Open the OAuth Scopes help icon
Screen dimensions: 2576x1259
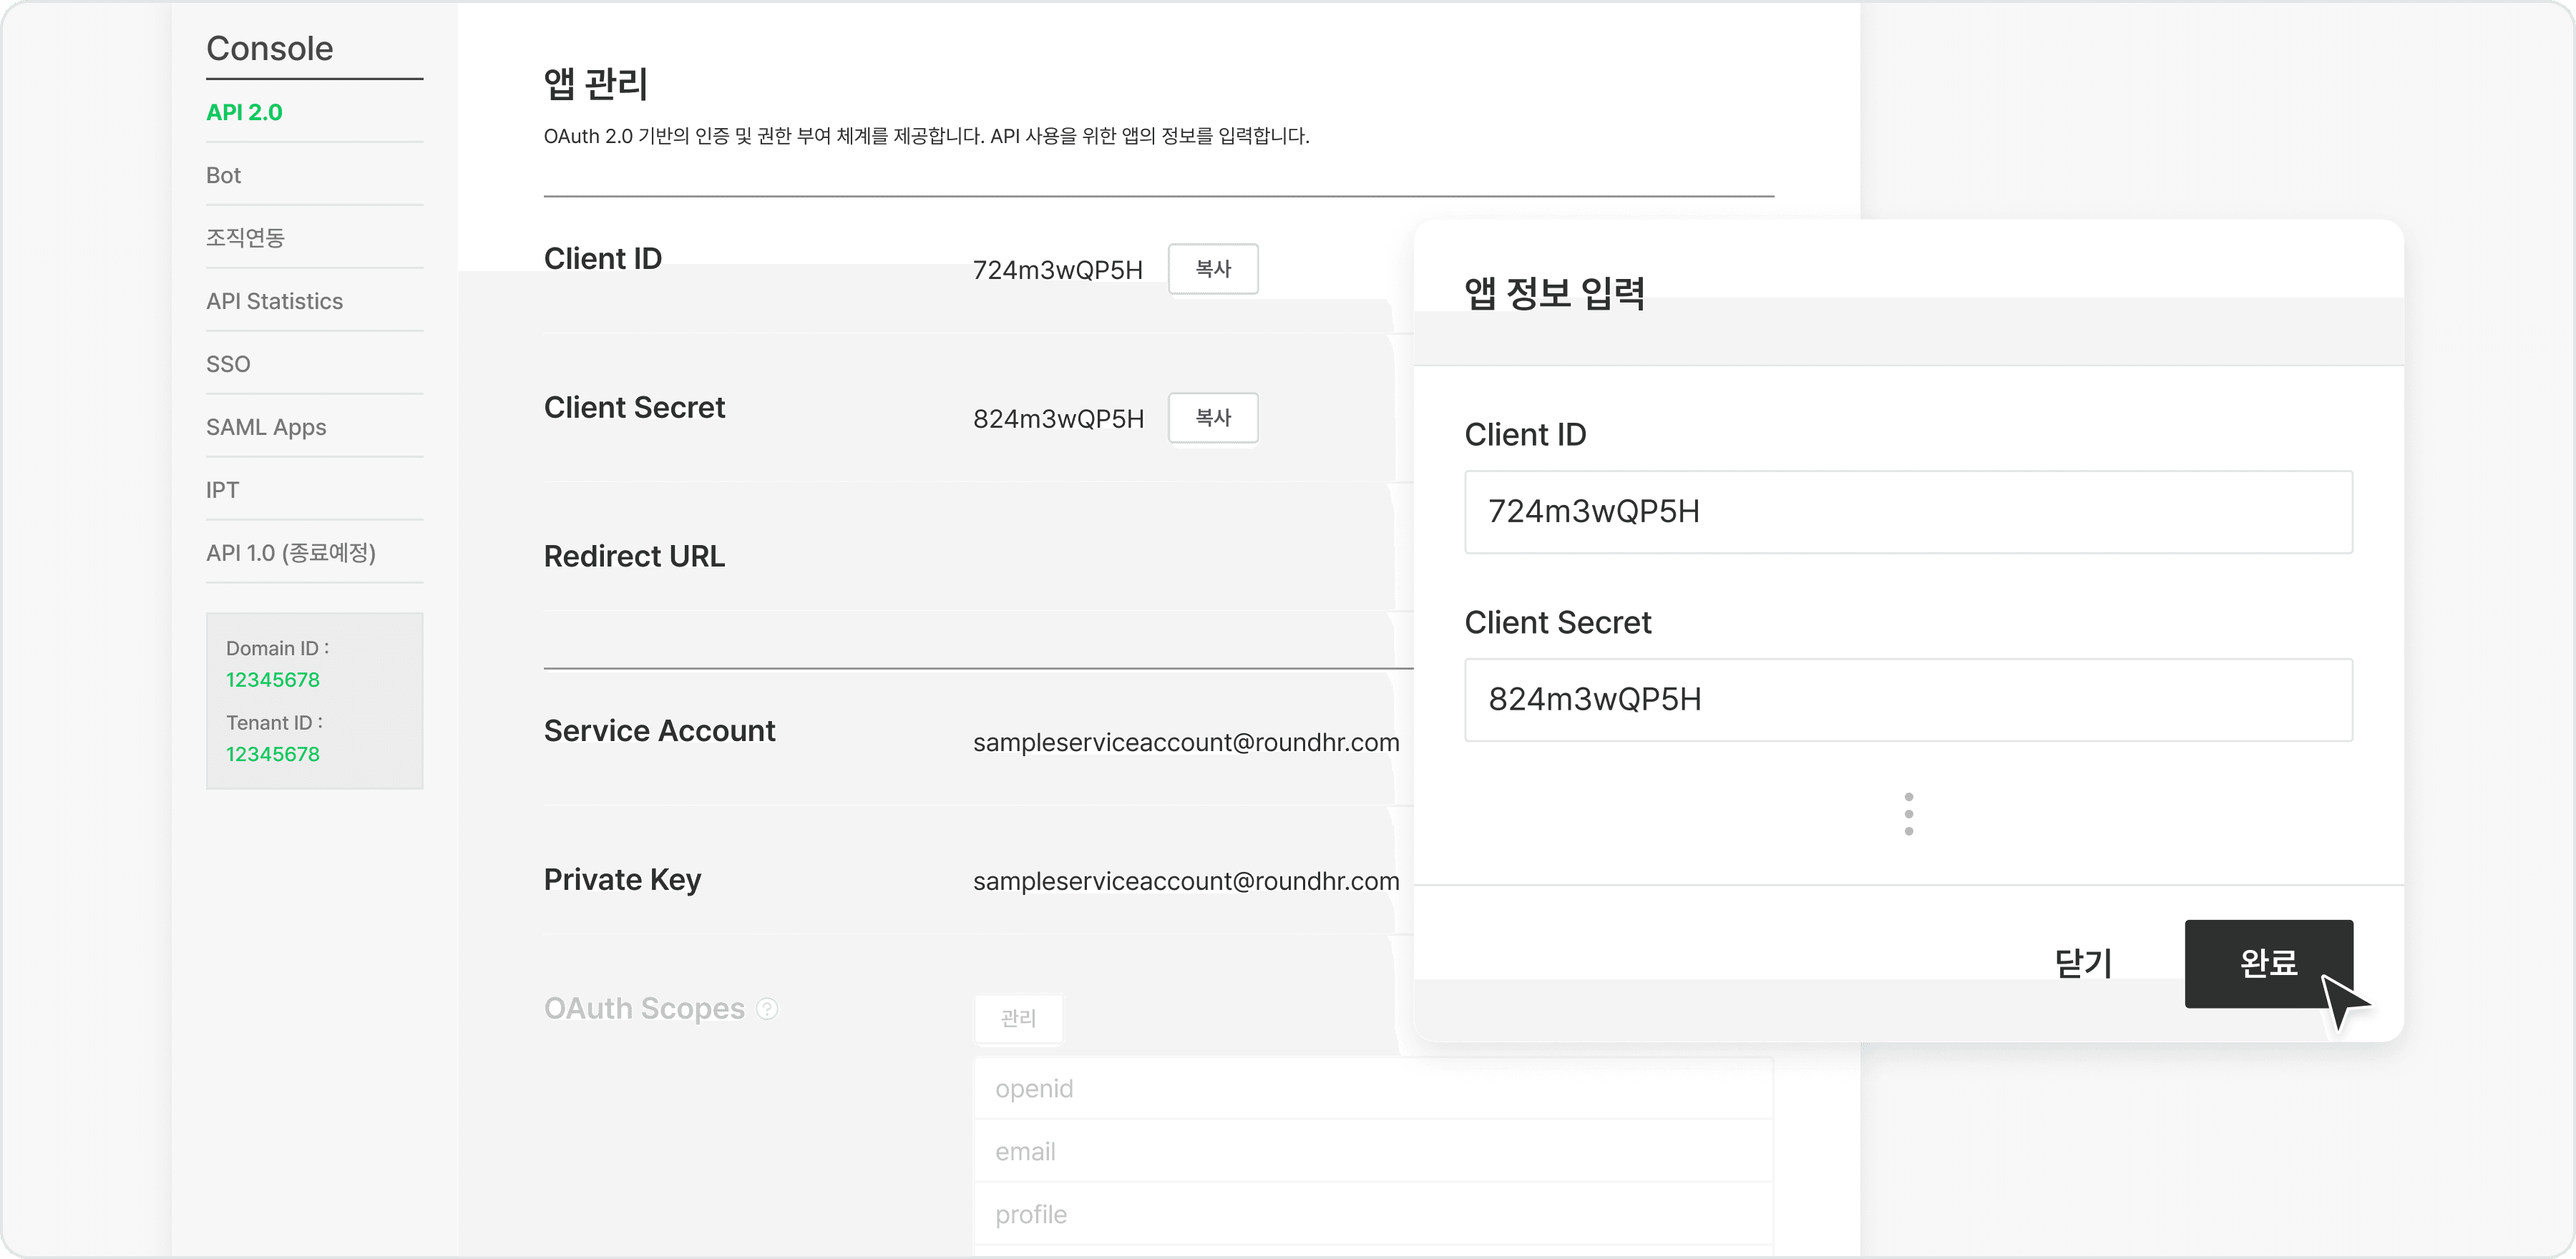point(766,1009)
